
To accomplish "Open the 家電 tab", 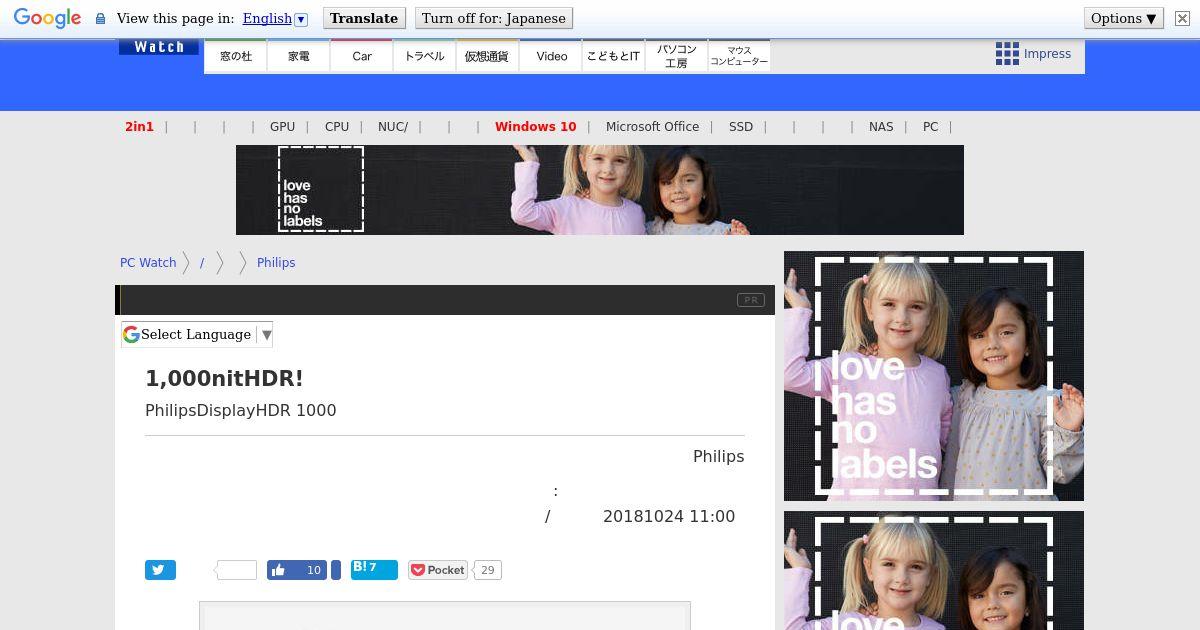I will tap(299, 56).
